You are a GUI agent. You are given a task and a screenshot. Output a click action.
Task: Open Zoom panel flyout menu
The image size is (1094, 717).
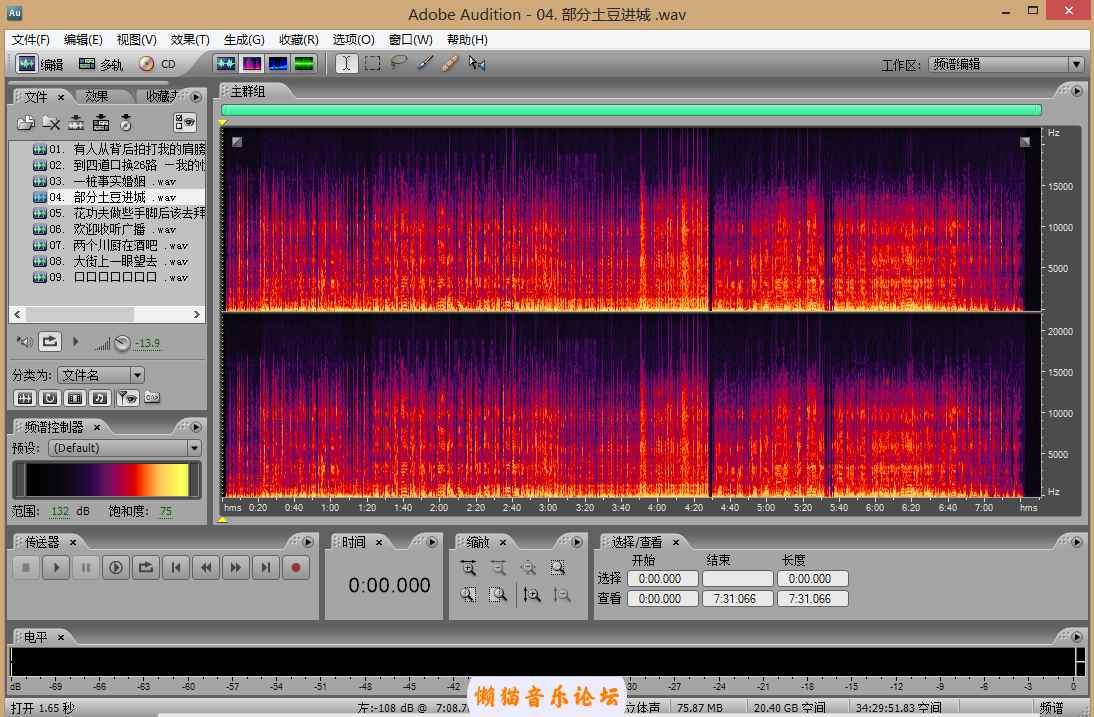pyautogui.click(x=577, y=542)
